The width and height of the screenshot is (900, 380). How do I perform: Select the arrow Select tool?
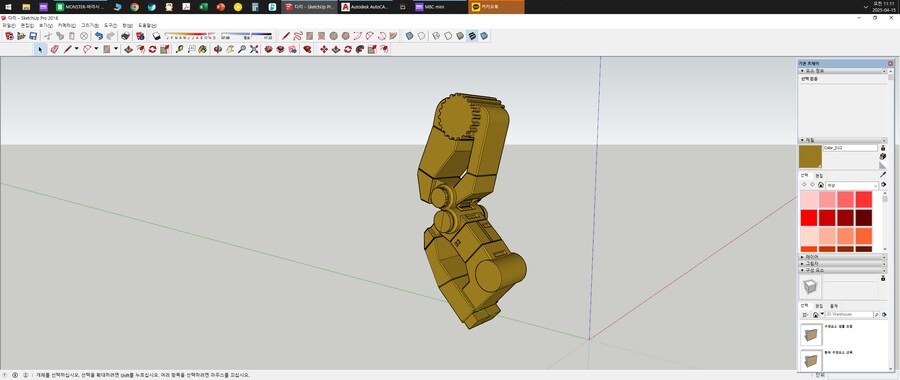[40, 49]
